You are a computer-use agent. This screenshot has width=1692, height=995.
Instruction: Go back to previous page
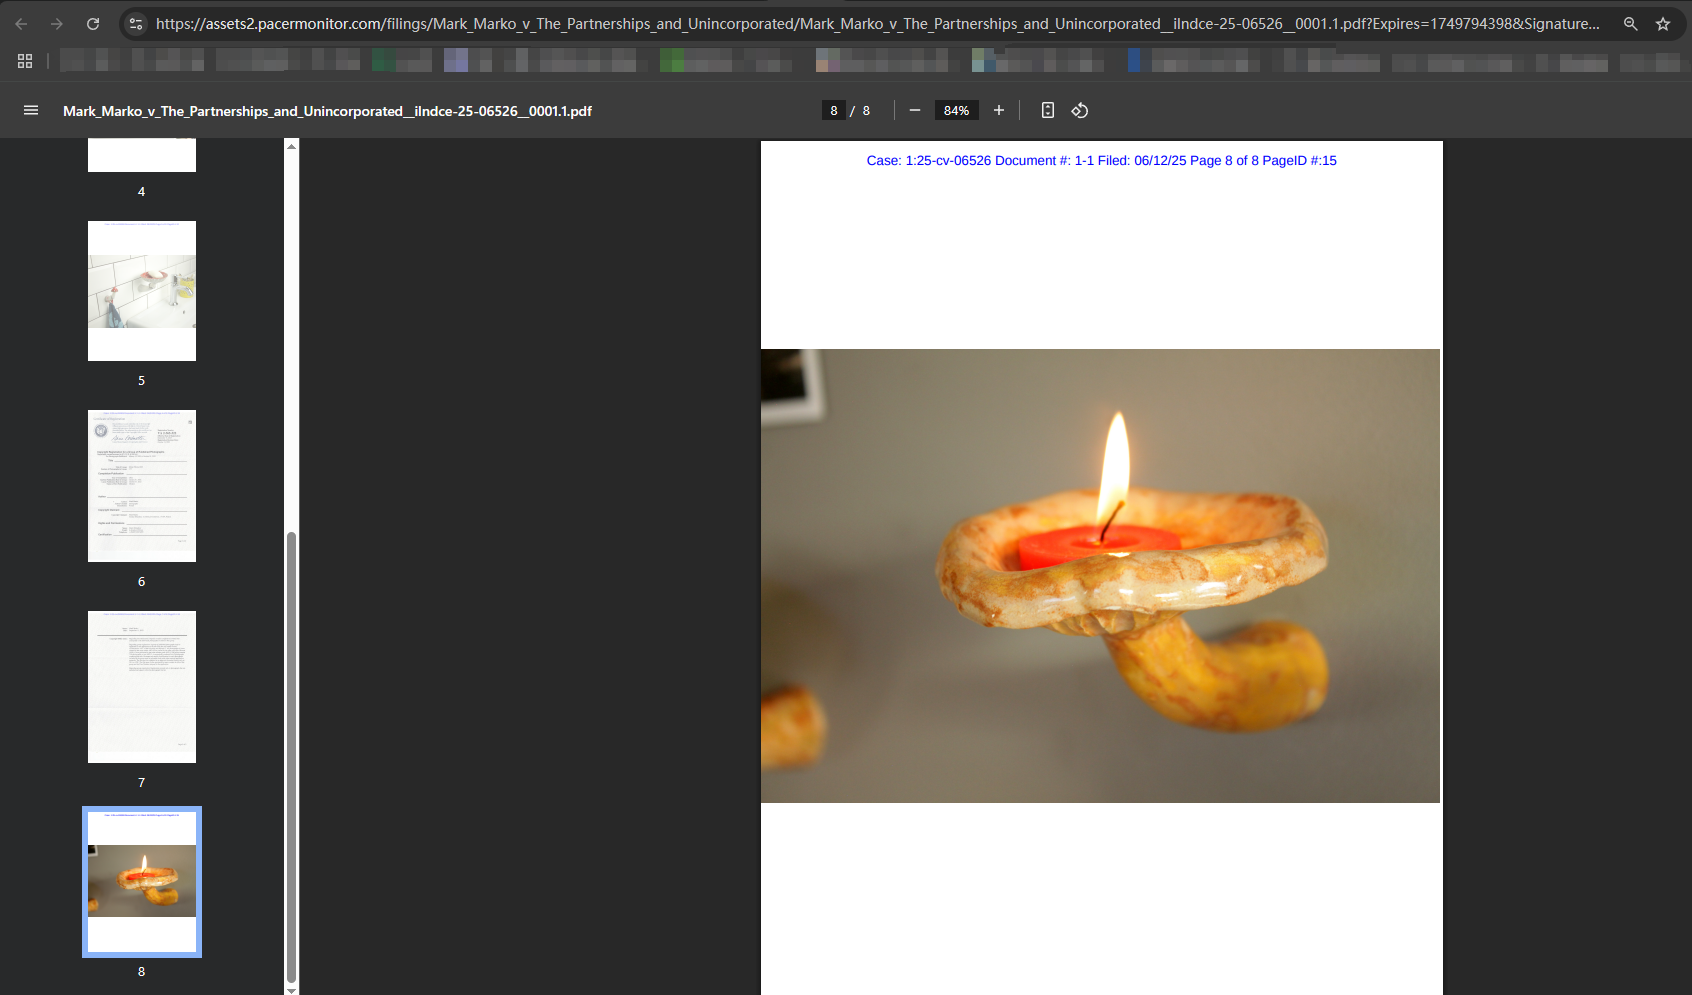click(x=22, y=24)
